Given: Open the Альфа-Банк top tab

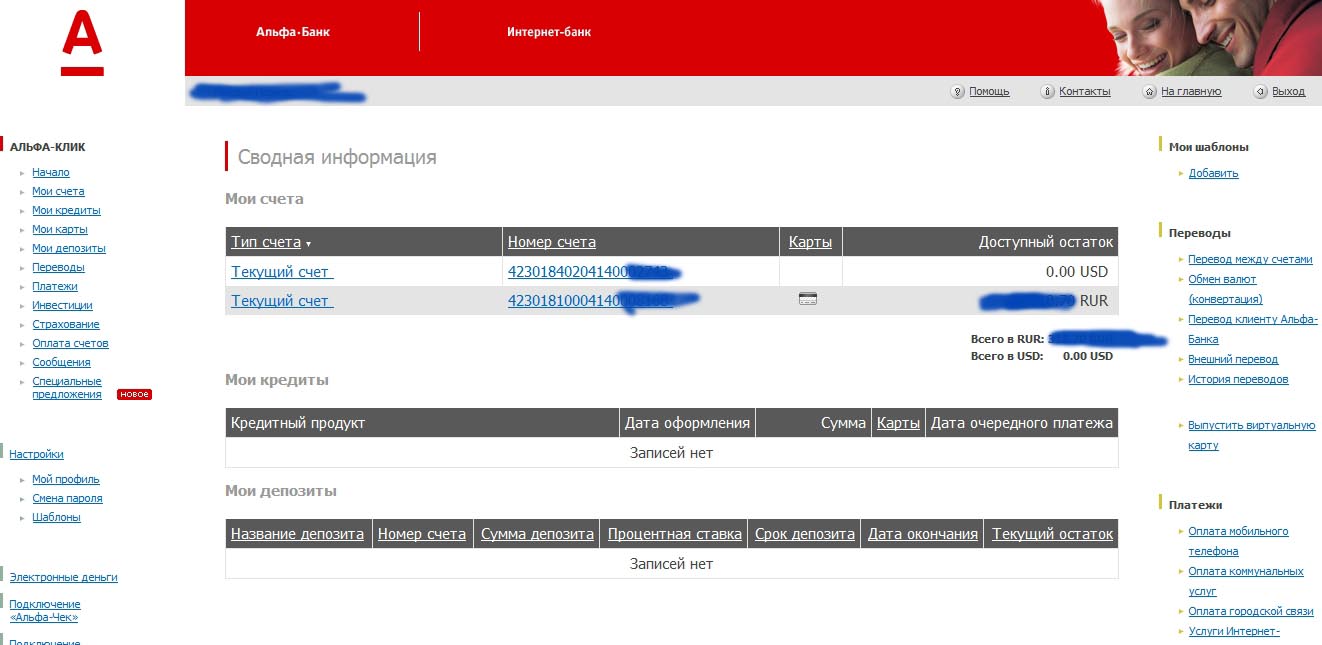Looking at the screenshot, I should tap(292, 32).
